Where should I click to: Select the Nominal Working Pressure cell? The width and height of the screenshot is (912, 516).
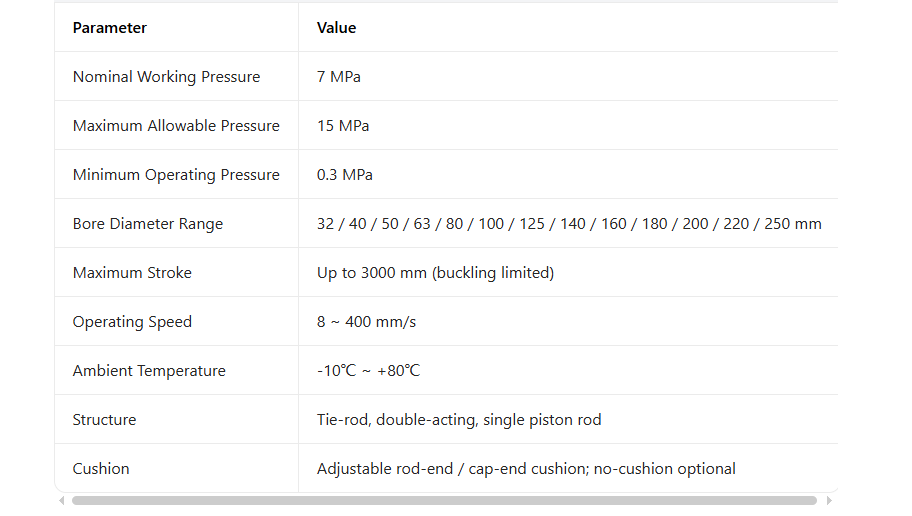pos(166,77)
